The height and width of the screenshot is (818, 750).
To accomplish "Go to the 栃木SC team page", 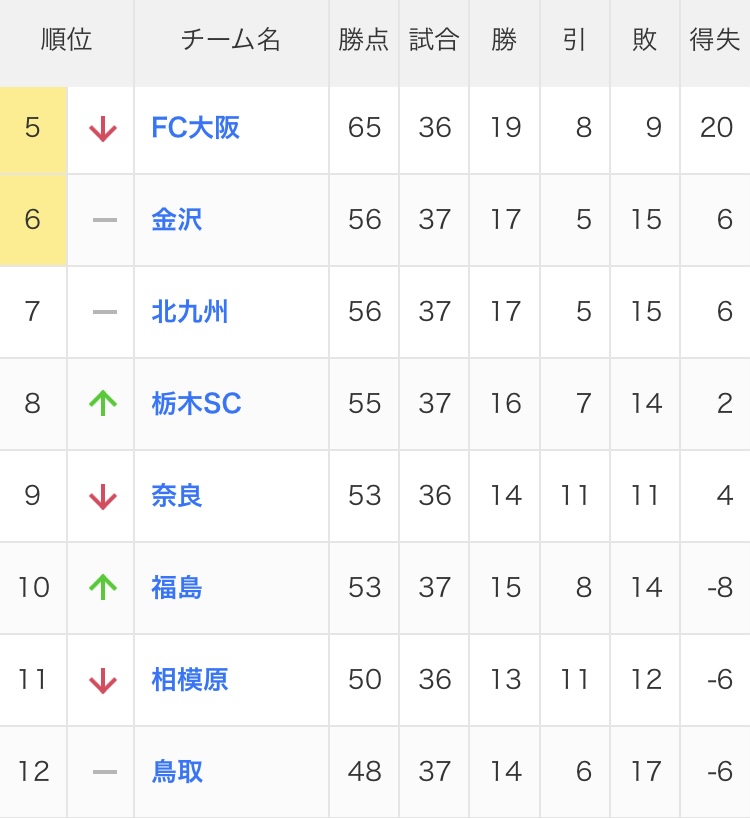I will point(196,404).
